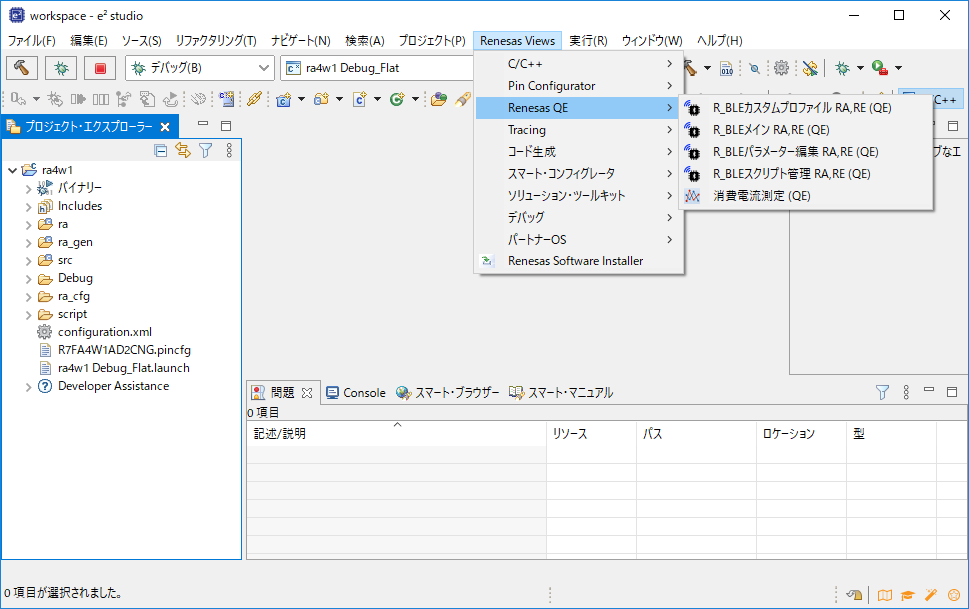The width and height of the screenshot is (969, 609).
Task: Switch to the Console tab
Action: tap(355, 393)
